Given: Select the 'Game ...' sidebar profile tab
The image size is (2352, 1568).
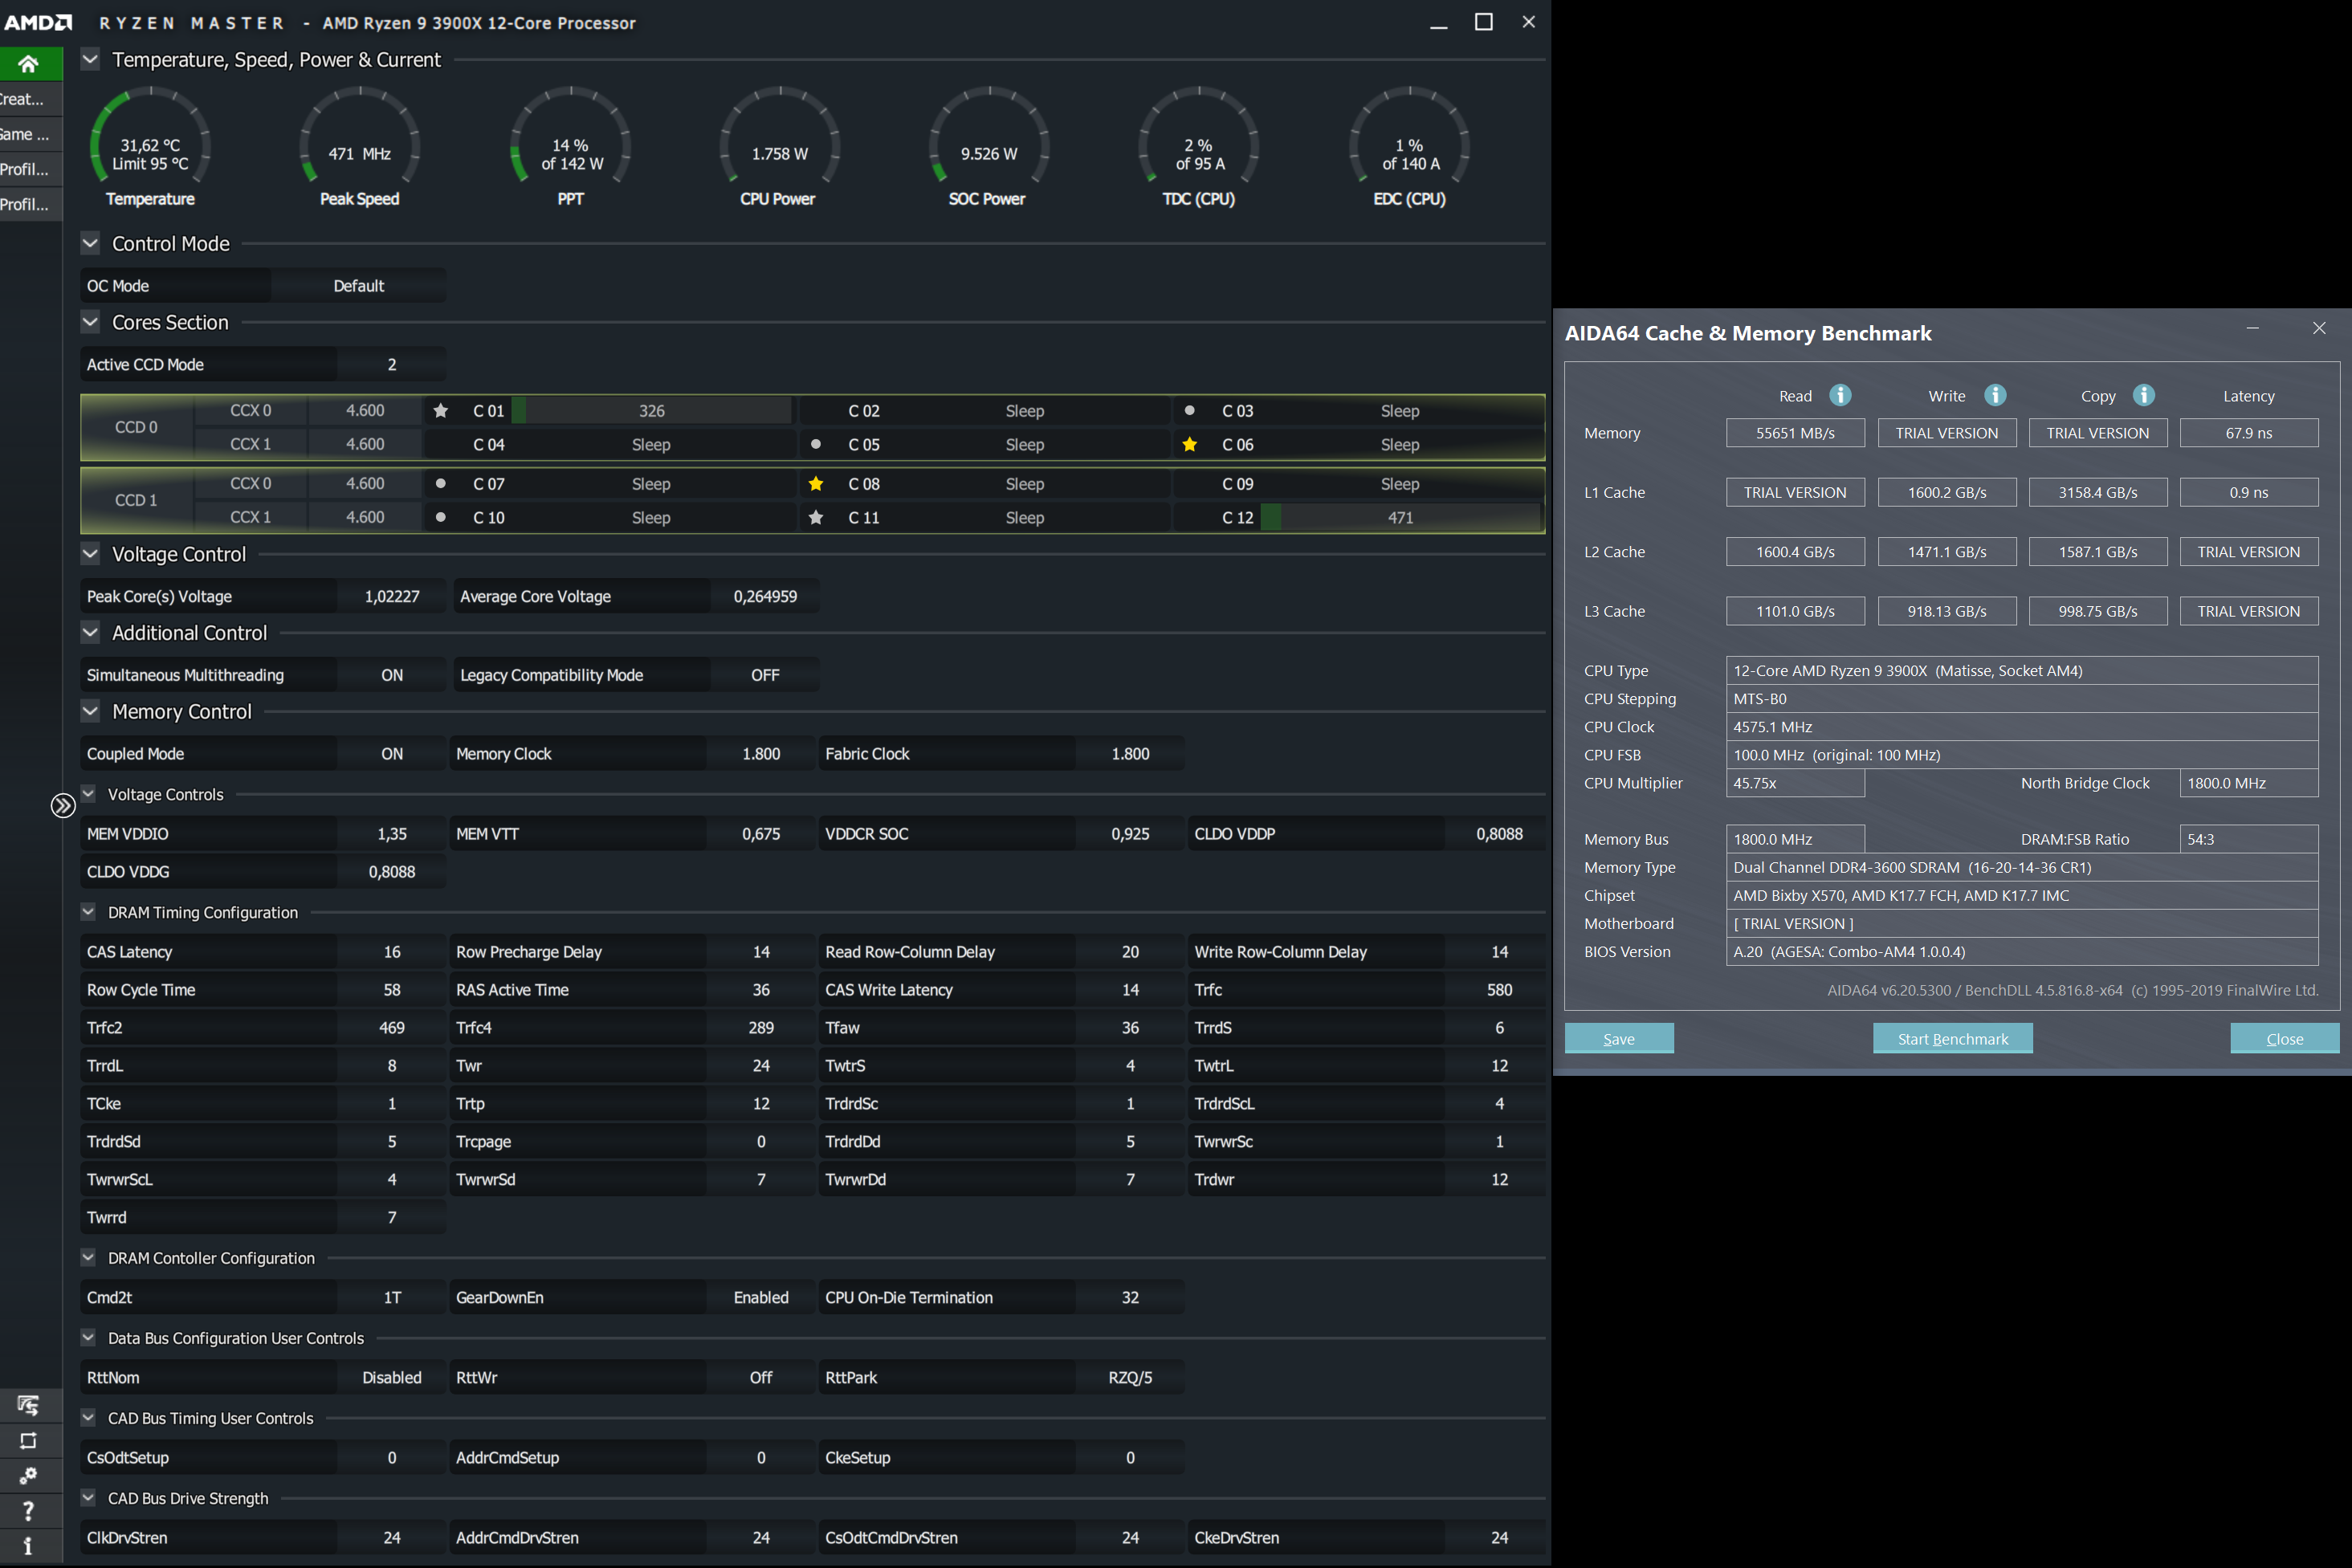Looking at the screenshot, I should [x=28, y=134].
